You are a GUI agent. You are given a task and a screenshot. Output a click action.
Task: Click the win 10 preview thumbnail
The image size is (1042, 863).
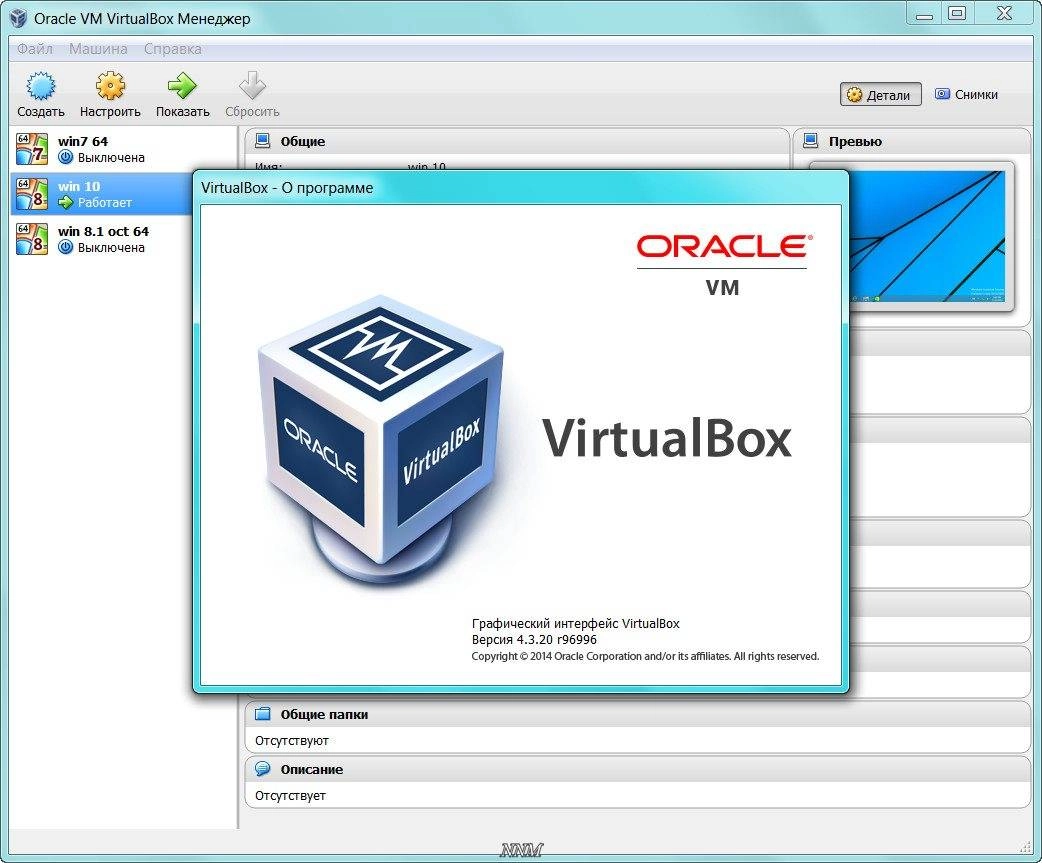(x=930, y=237)
